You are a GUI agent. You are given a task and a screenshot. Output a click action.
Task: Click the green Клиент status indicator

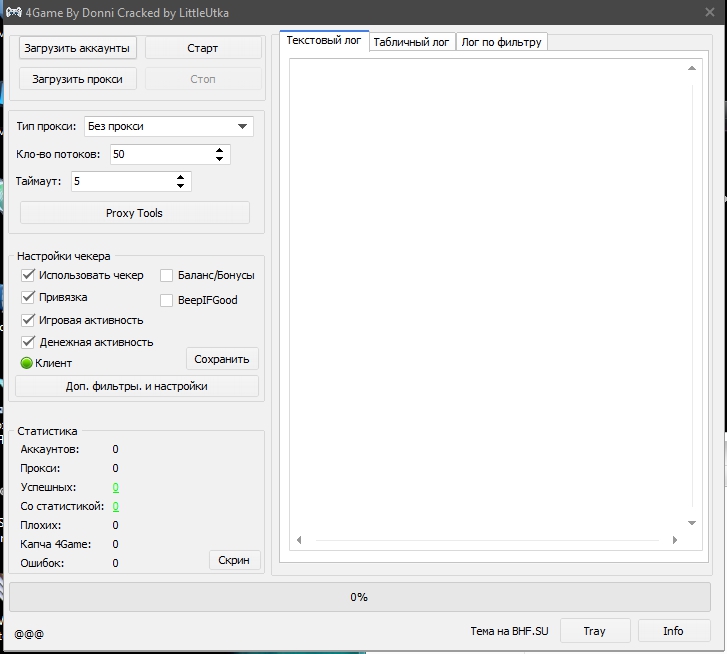(x=26, y=363)
